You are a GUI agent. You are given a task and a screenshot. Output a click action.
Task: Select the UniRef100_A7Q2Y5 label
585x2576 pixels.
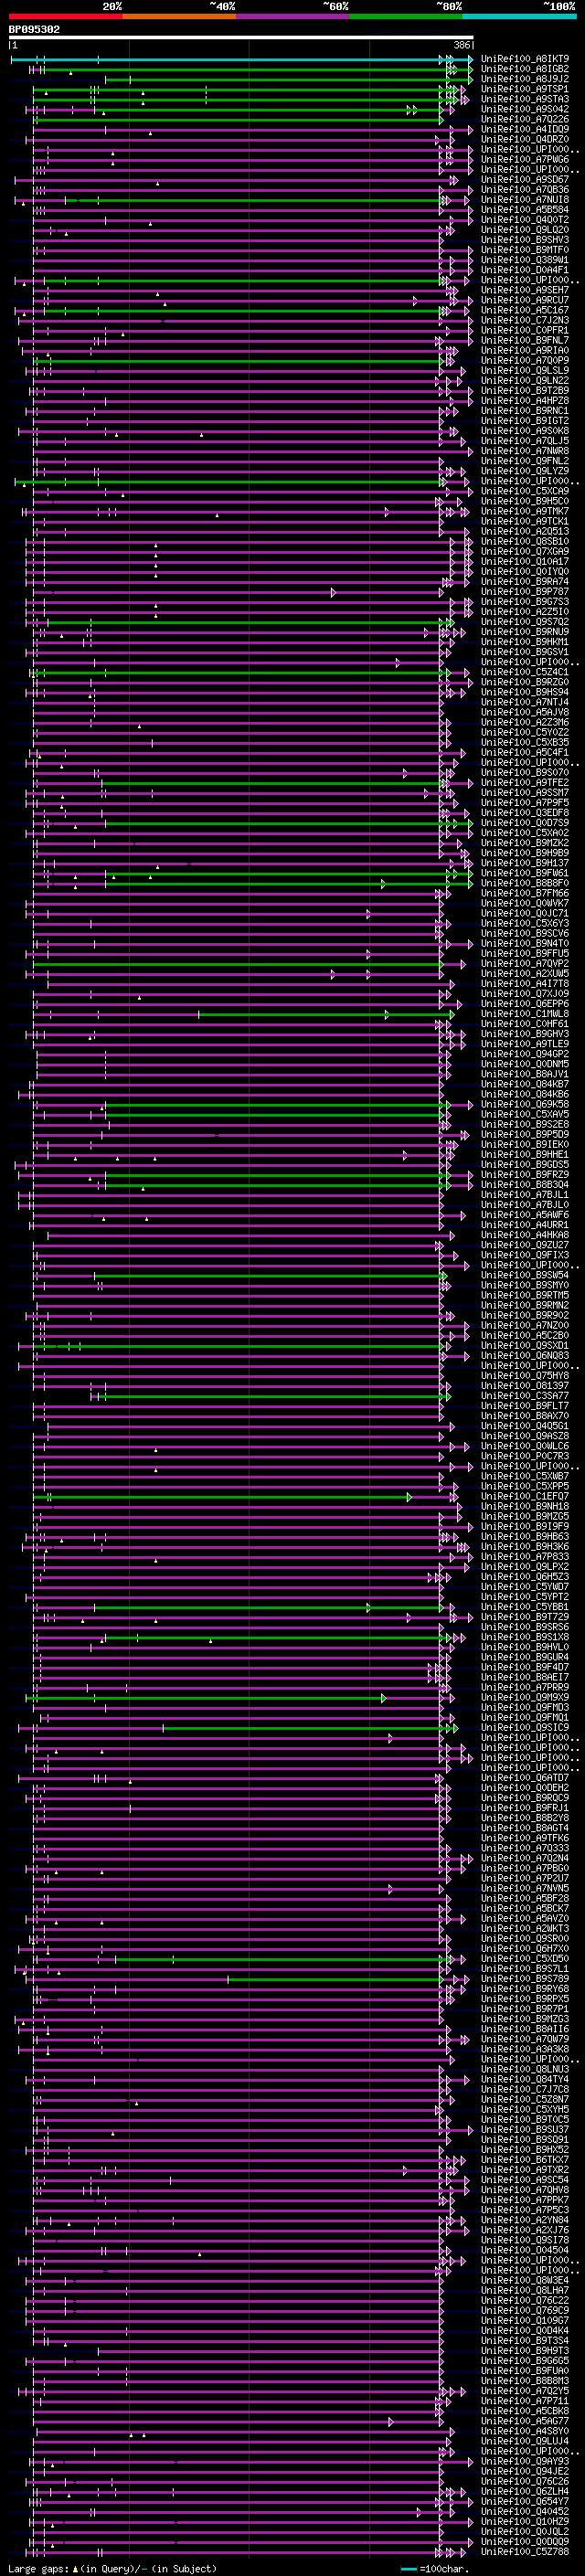(525, 2391)
